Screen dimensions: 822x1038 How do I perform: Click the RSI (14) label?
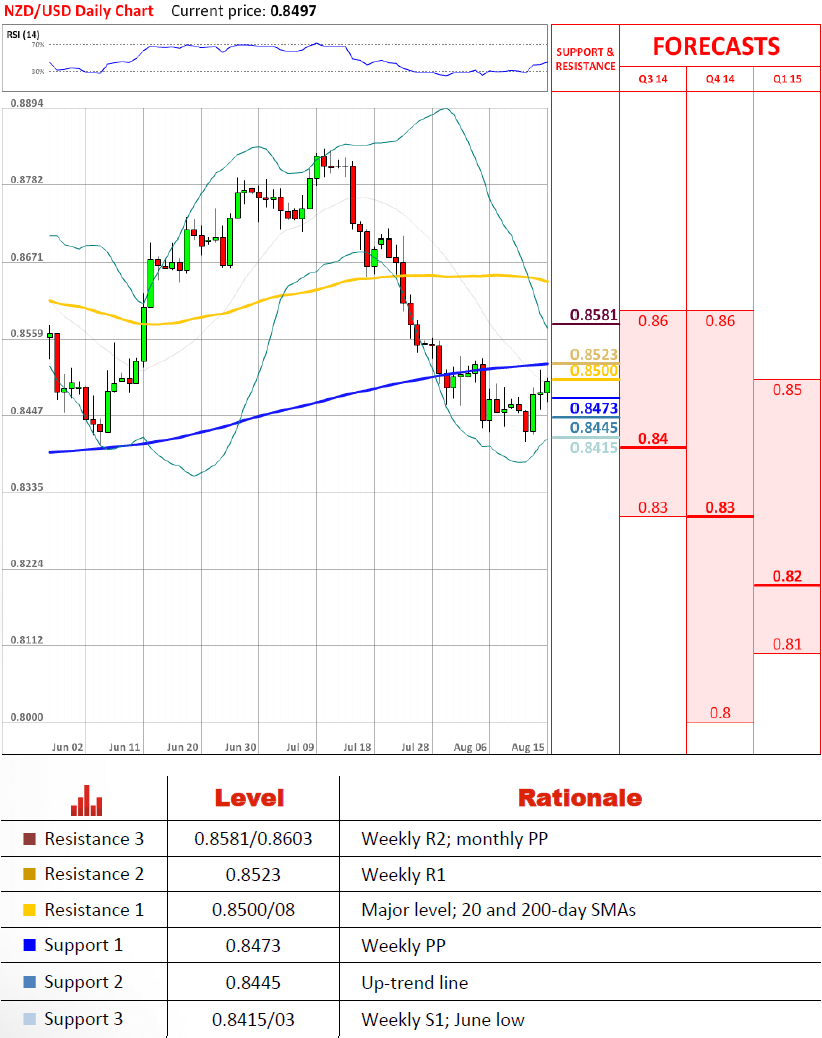pyautogui.click(x=23, y=34)
